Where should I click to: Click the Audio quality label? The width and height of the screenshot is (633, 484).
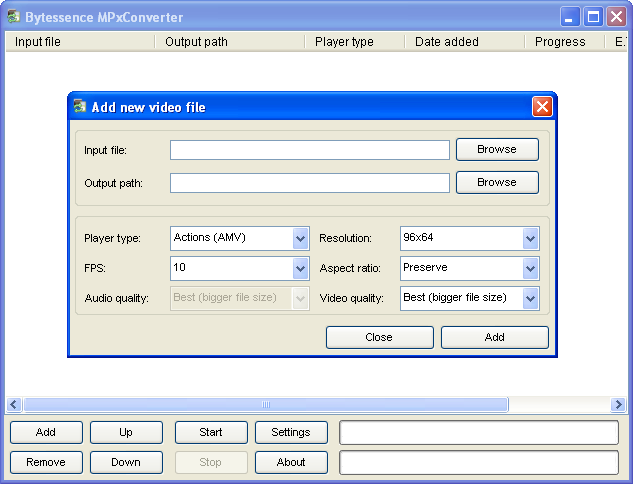click(x=116, y=298)
